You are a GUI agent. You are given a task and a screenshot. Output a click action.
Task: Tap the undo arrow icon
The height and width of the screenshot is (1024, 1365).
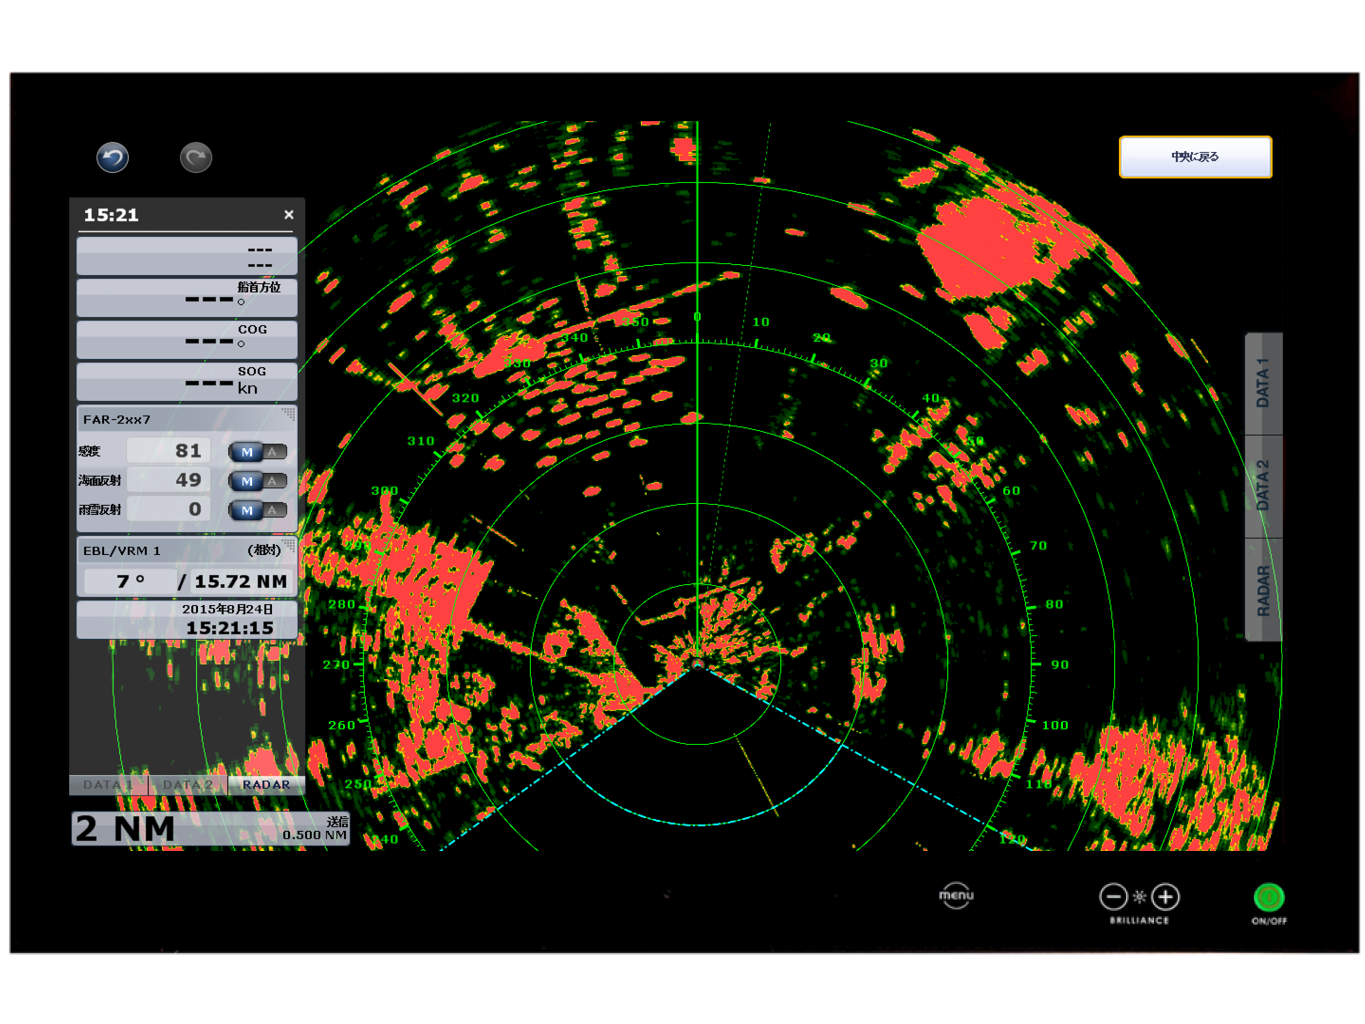tap(112, 158)
